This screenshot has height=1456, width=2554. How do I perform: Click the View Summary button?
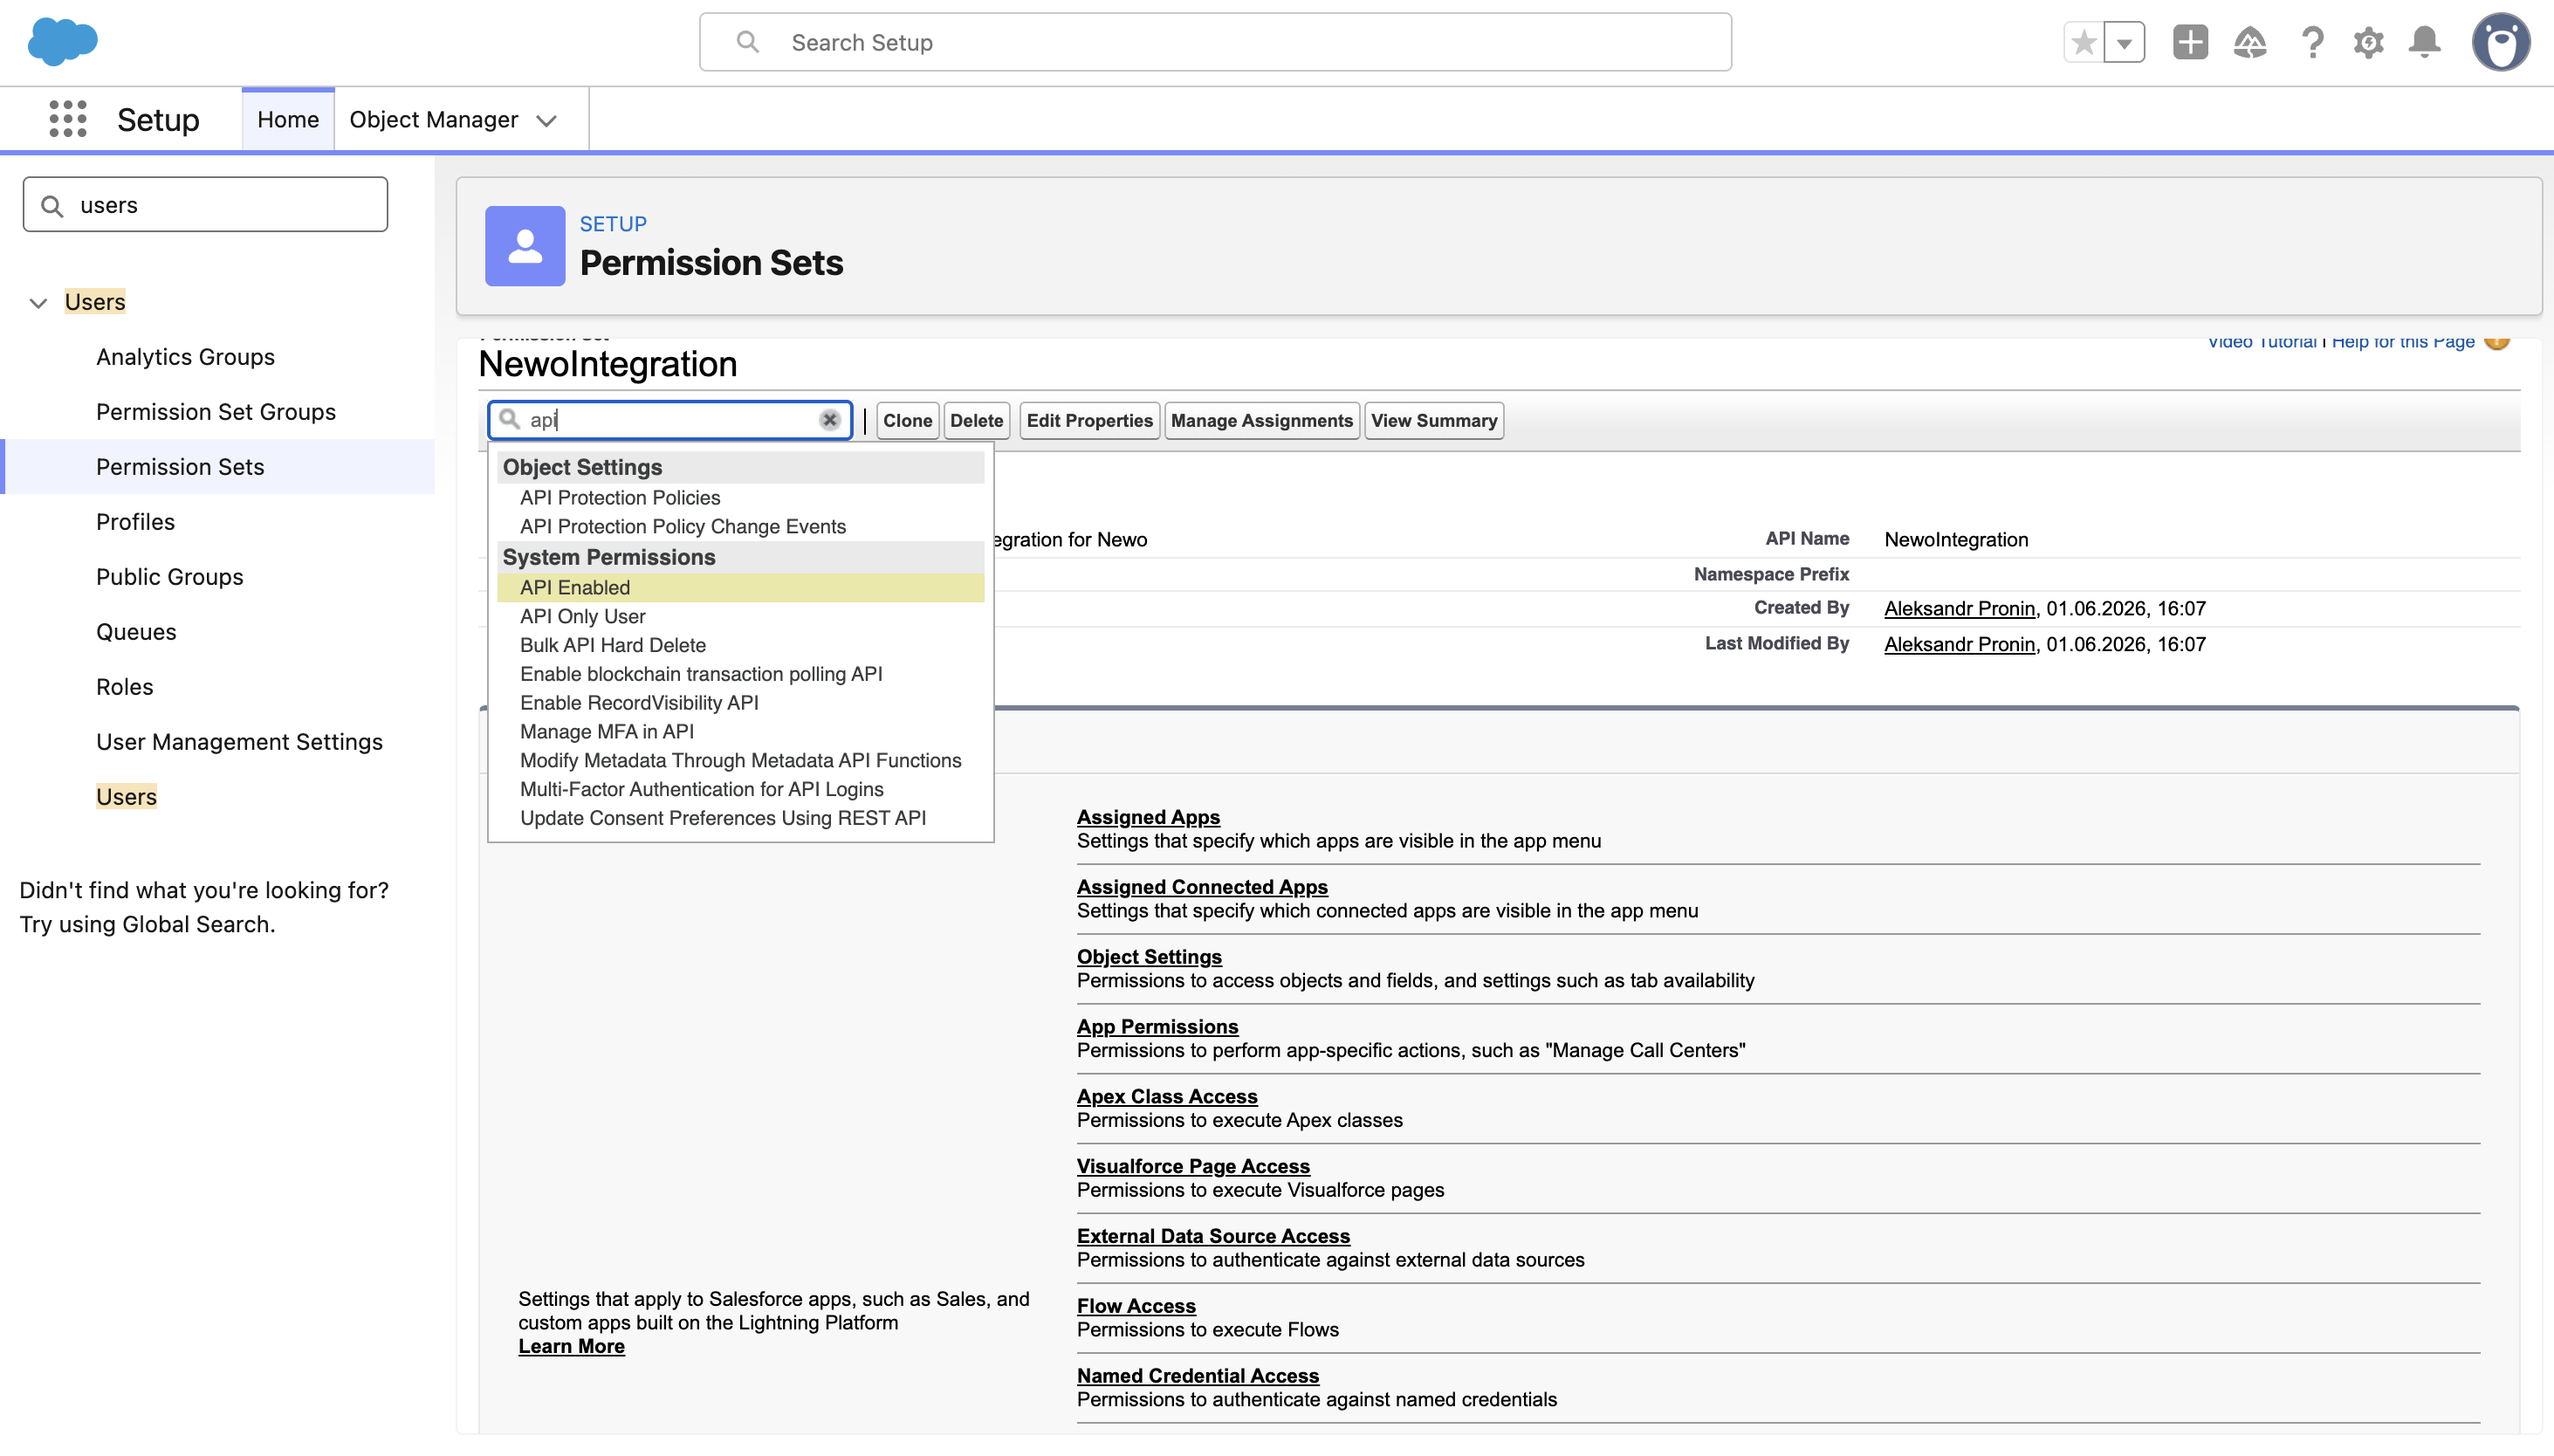[x=1433, y=421]
